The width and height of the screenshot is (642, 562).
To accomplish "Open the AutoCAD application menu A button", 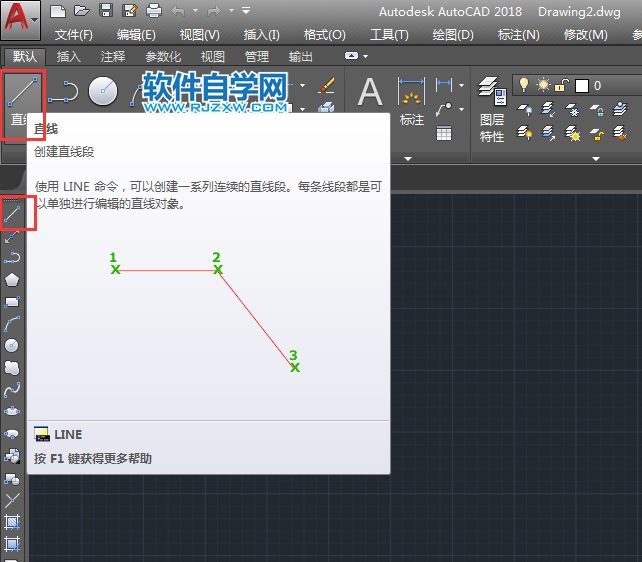I will coord(20,20).
